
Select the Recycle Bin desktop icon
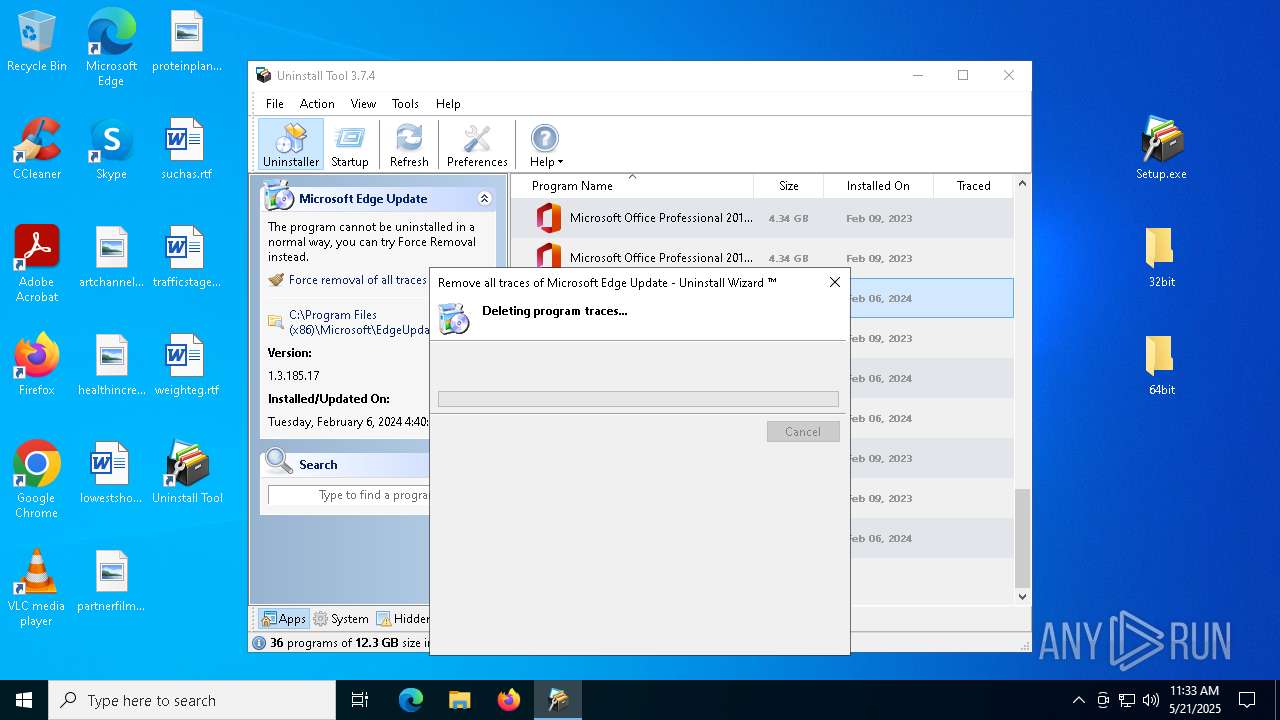37,42
